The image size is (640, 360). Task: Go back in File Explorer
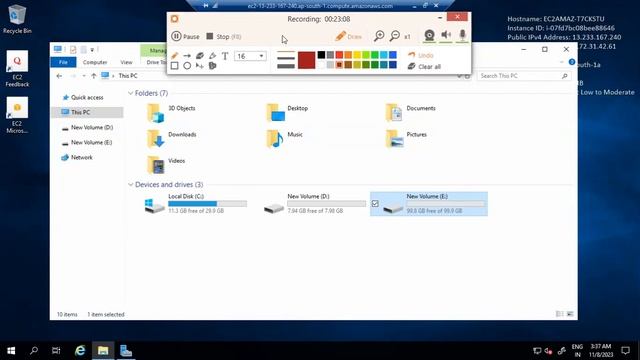pyautogui.click(x=59, y=76)
